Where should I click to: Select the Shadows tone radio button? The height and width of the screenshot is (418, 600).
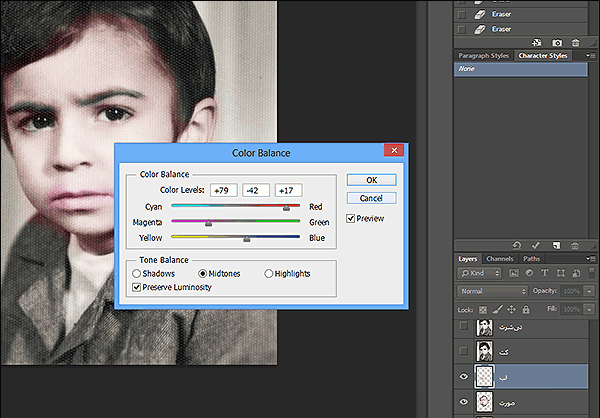[136, 273]
